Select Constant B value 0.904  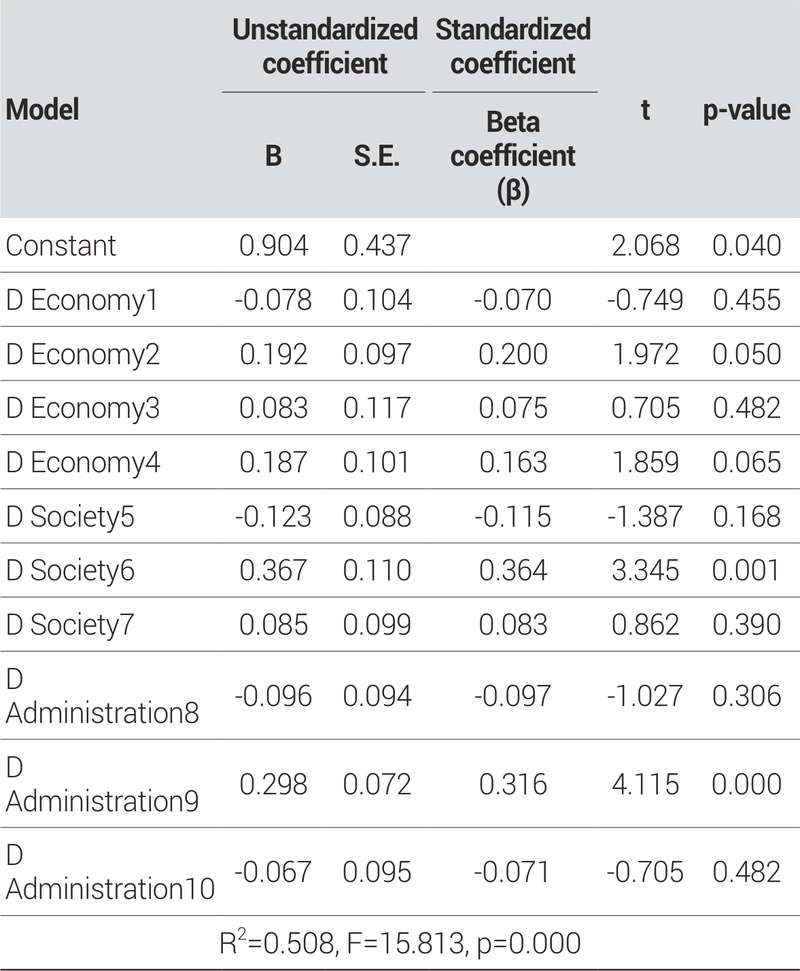(274, 245)
